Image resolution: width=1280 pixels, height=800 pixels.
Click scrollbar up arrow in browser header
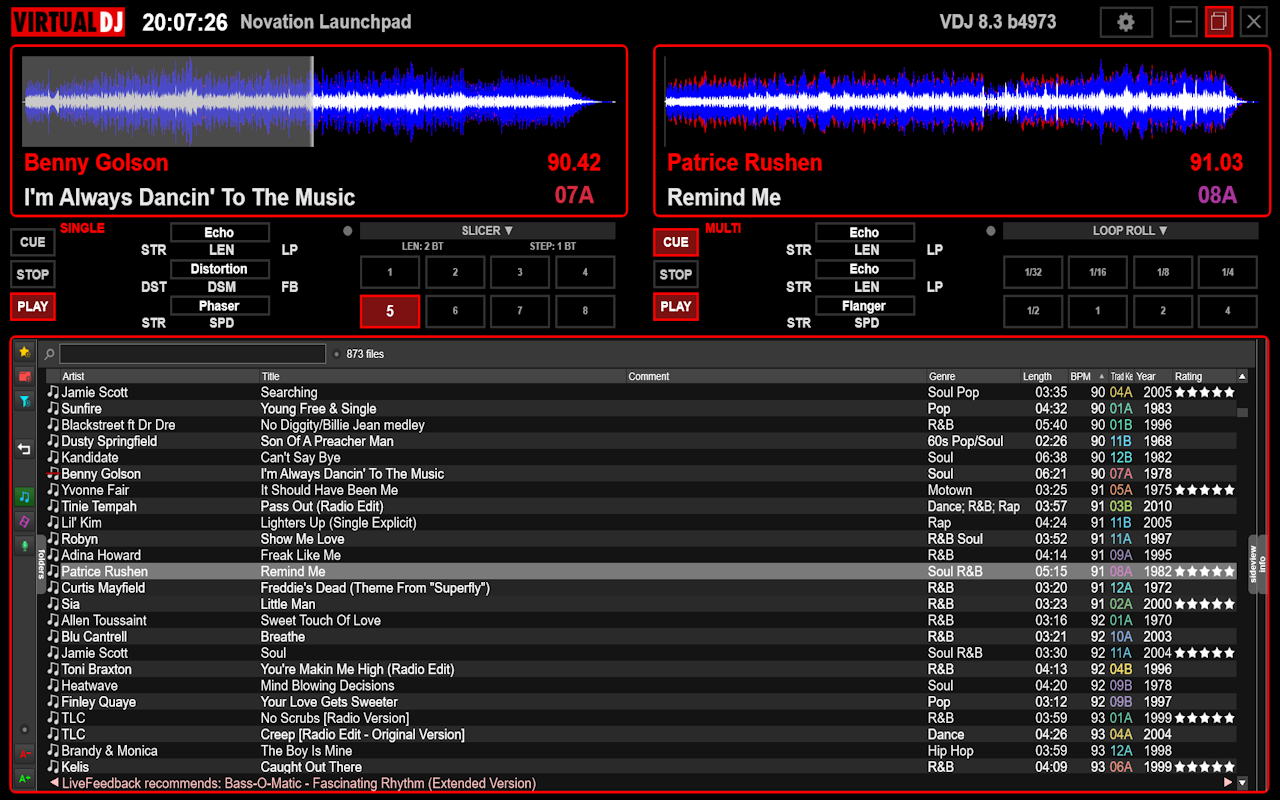[x=1242, y=377]
